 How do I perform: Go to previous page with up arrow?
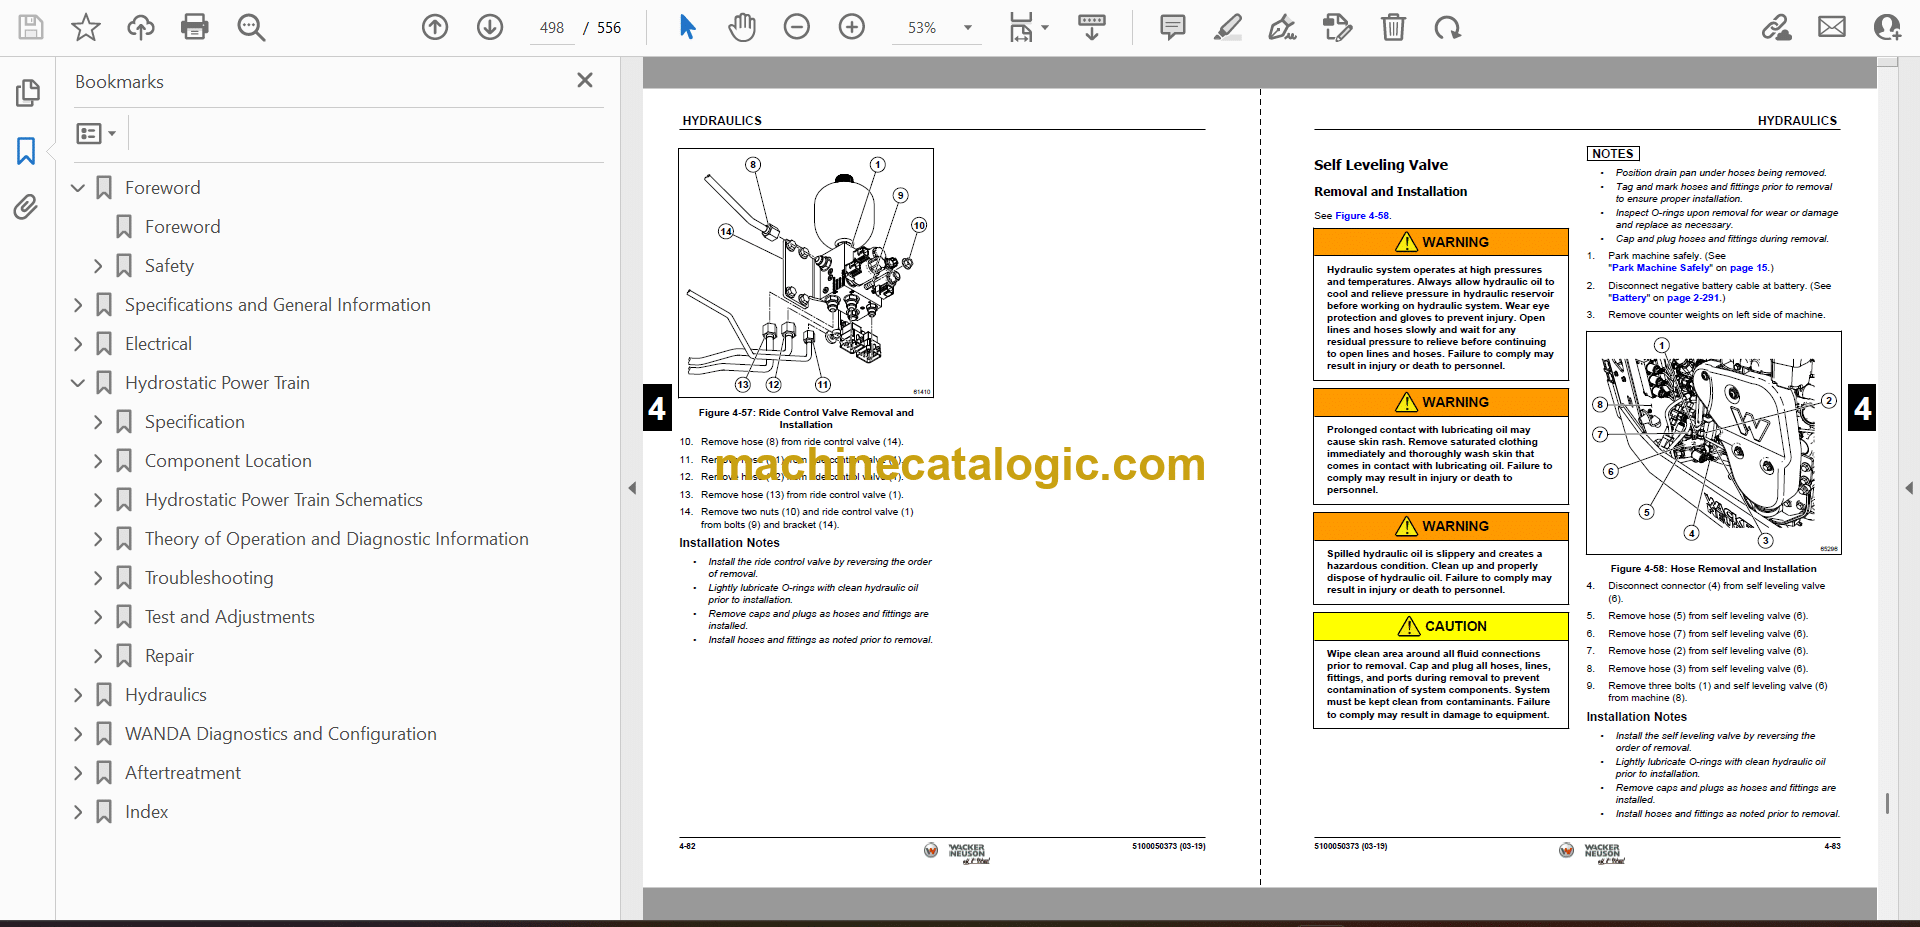click(435, 27)
